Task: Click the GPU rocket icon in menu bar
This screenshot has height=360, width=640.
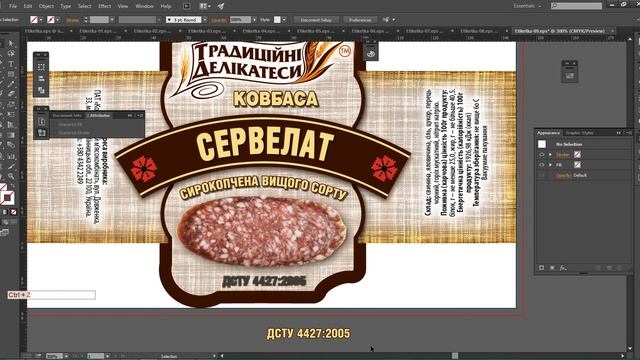Action: [221, 6]
